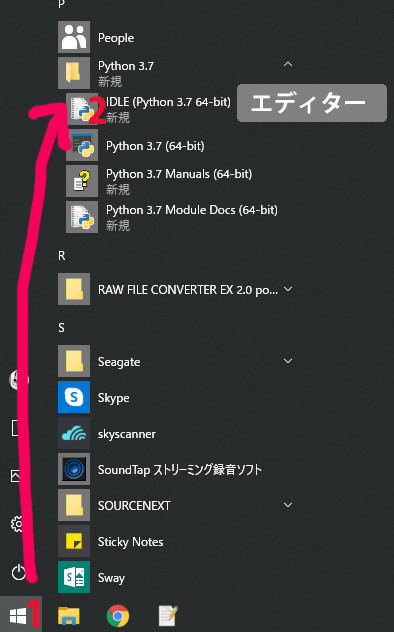The height and width of the screenshot is (632, 394).
Task: Click the "Seagate" label
Action: (119, 362)
